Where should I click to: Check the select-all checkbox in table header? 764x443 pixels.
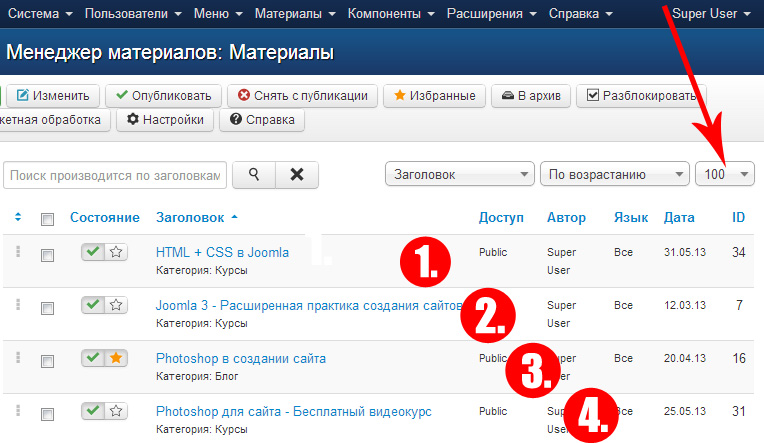coord(47,218)
